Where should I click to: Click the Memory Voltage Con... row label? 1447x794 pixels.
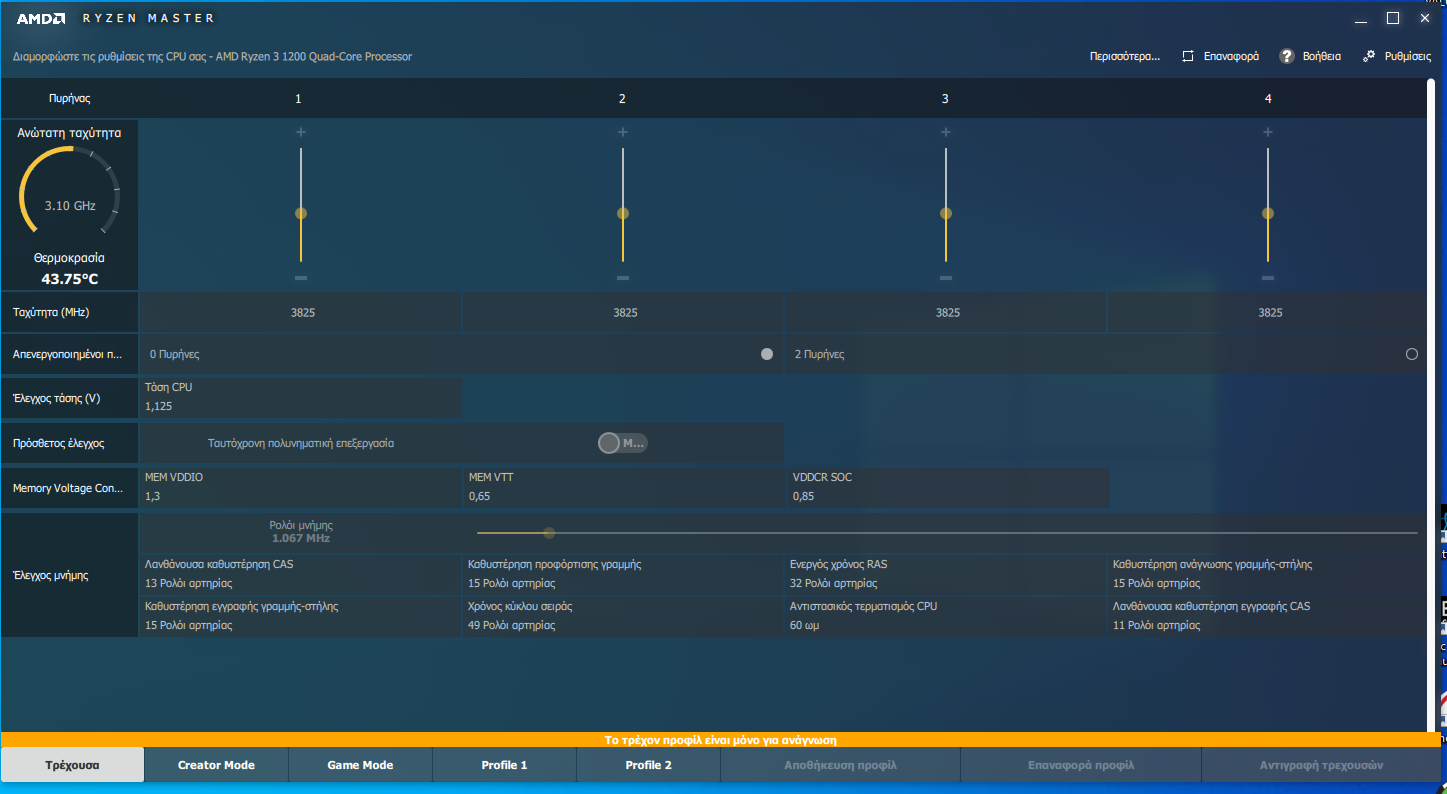68,488
